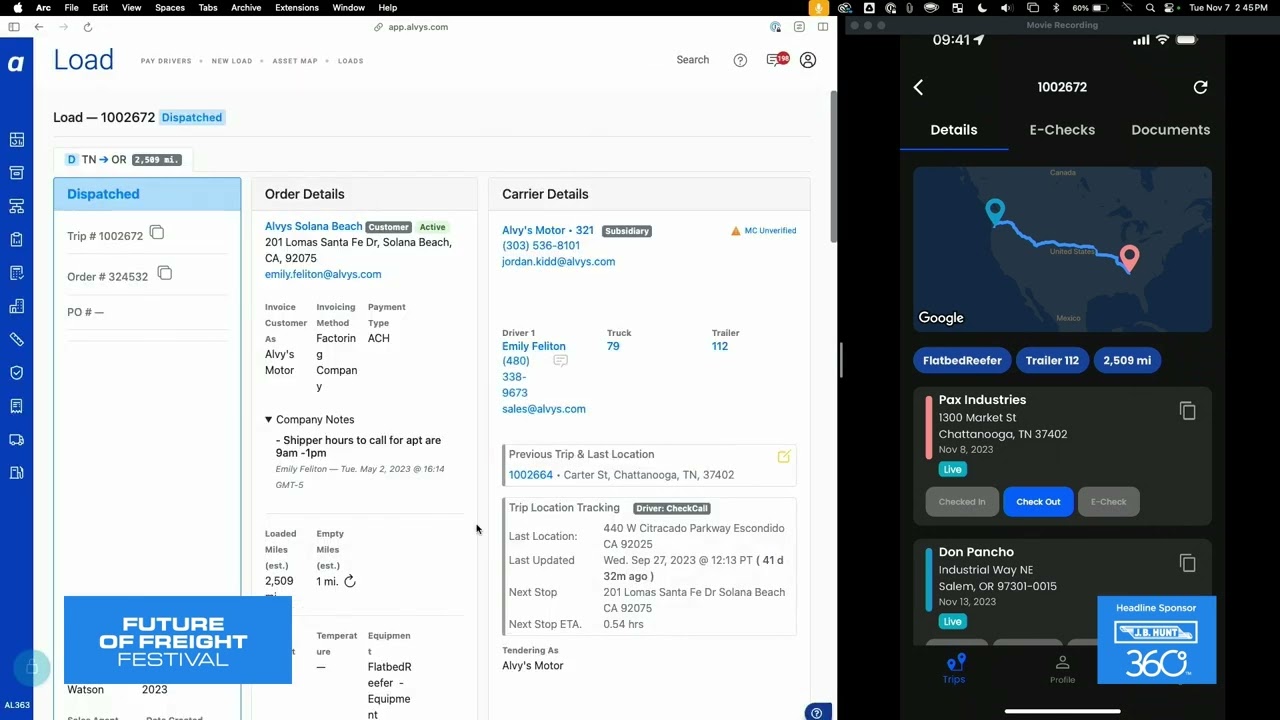The width and height of the screenshot is (1280, 720).
Task: Toggle Arc browser sidebar
Action: point(14,27)
